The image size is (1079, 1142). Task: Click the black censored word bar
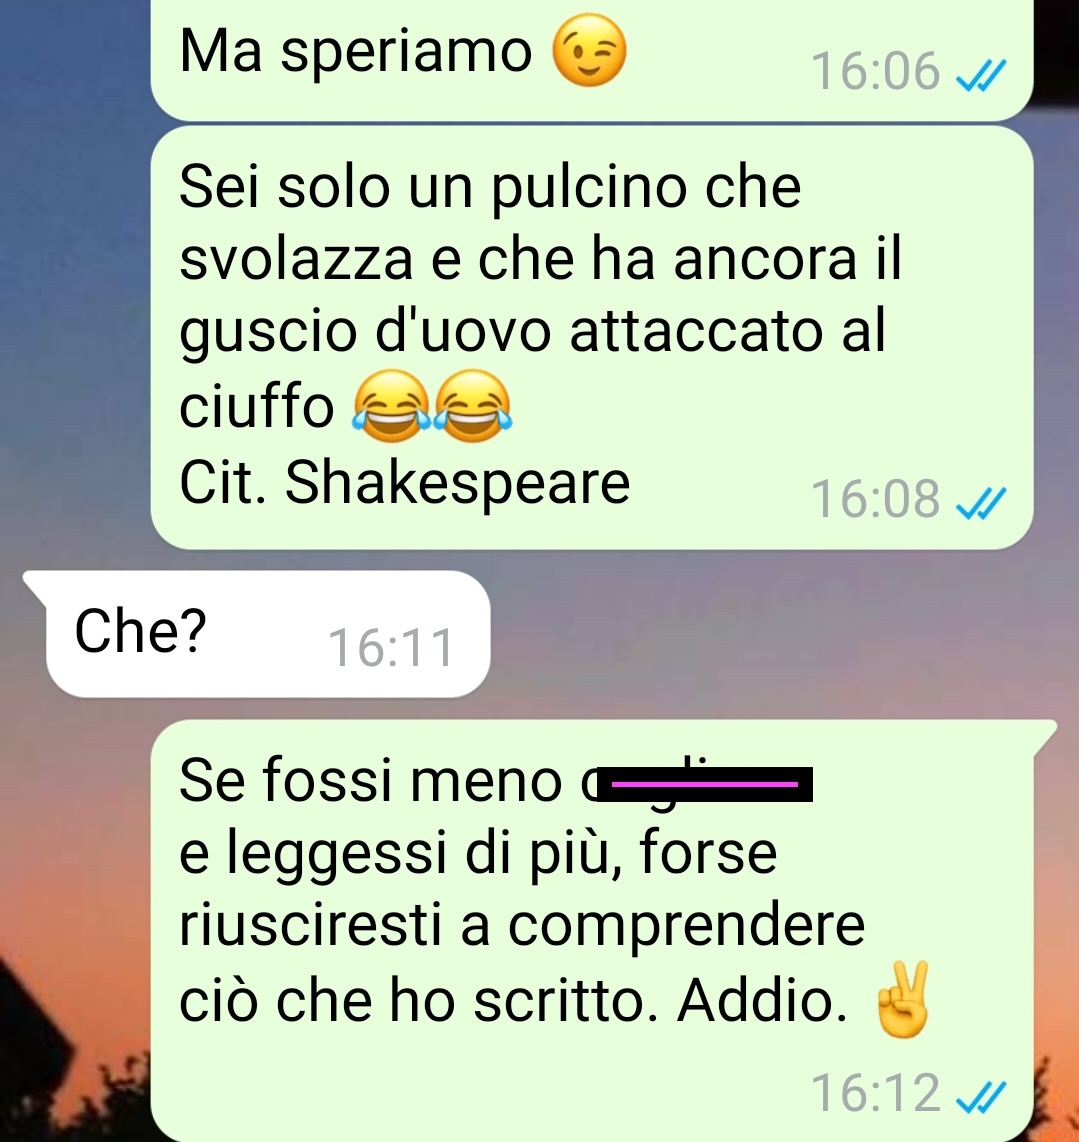pos(704,784)
